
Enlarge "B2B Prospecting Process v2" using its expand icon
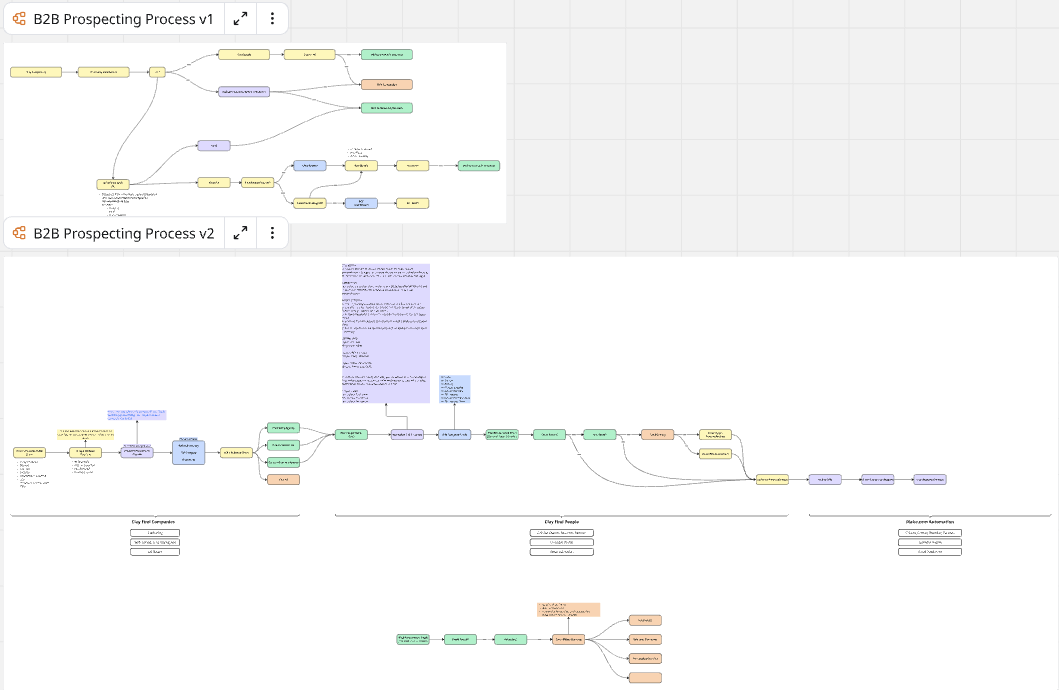[x=239, y=232]
